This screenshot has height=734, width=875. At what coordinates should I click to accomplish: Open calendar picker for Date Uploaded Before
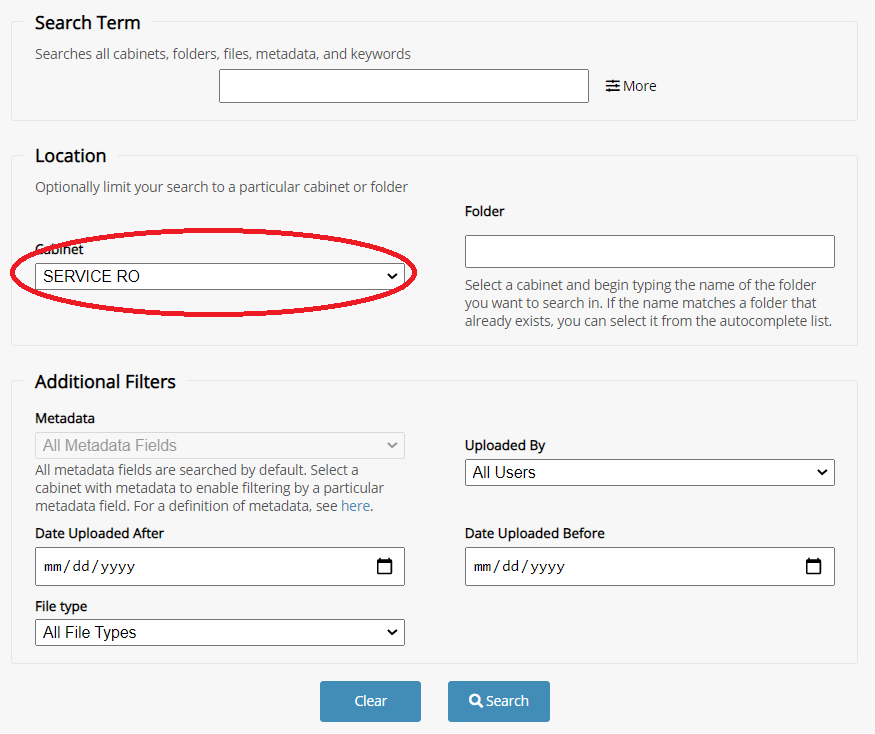point(814,567)
